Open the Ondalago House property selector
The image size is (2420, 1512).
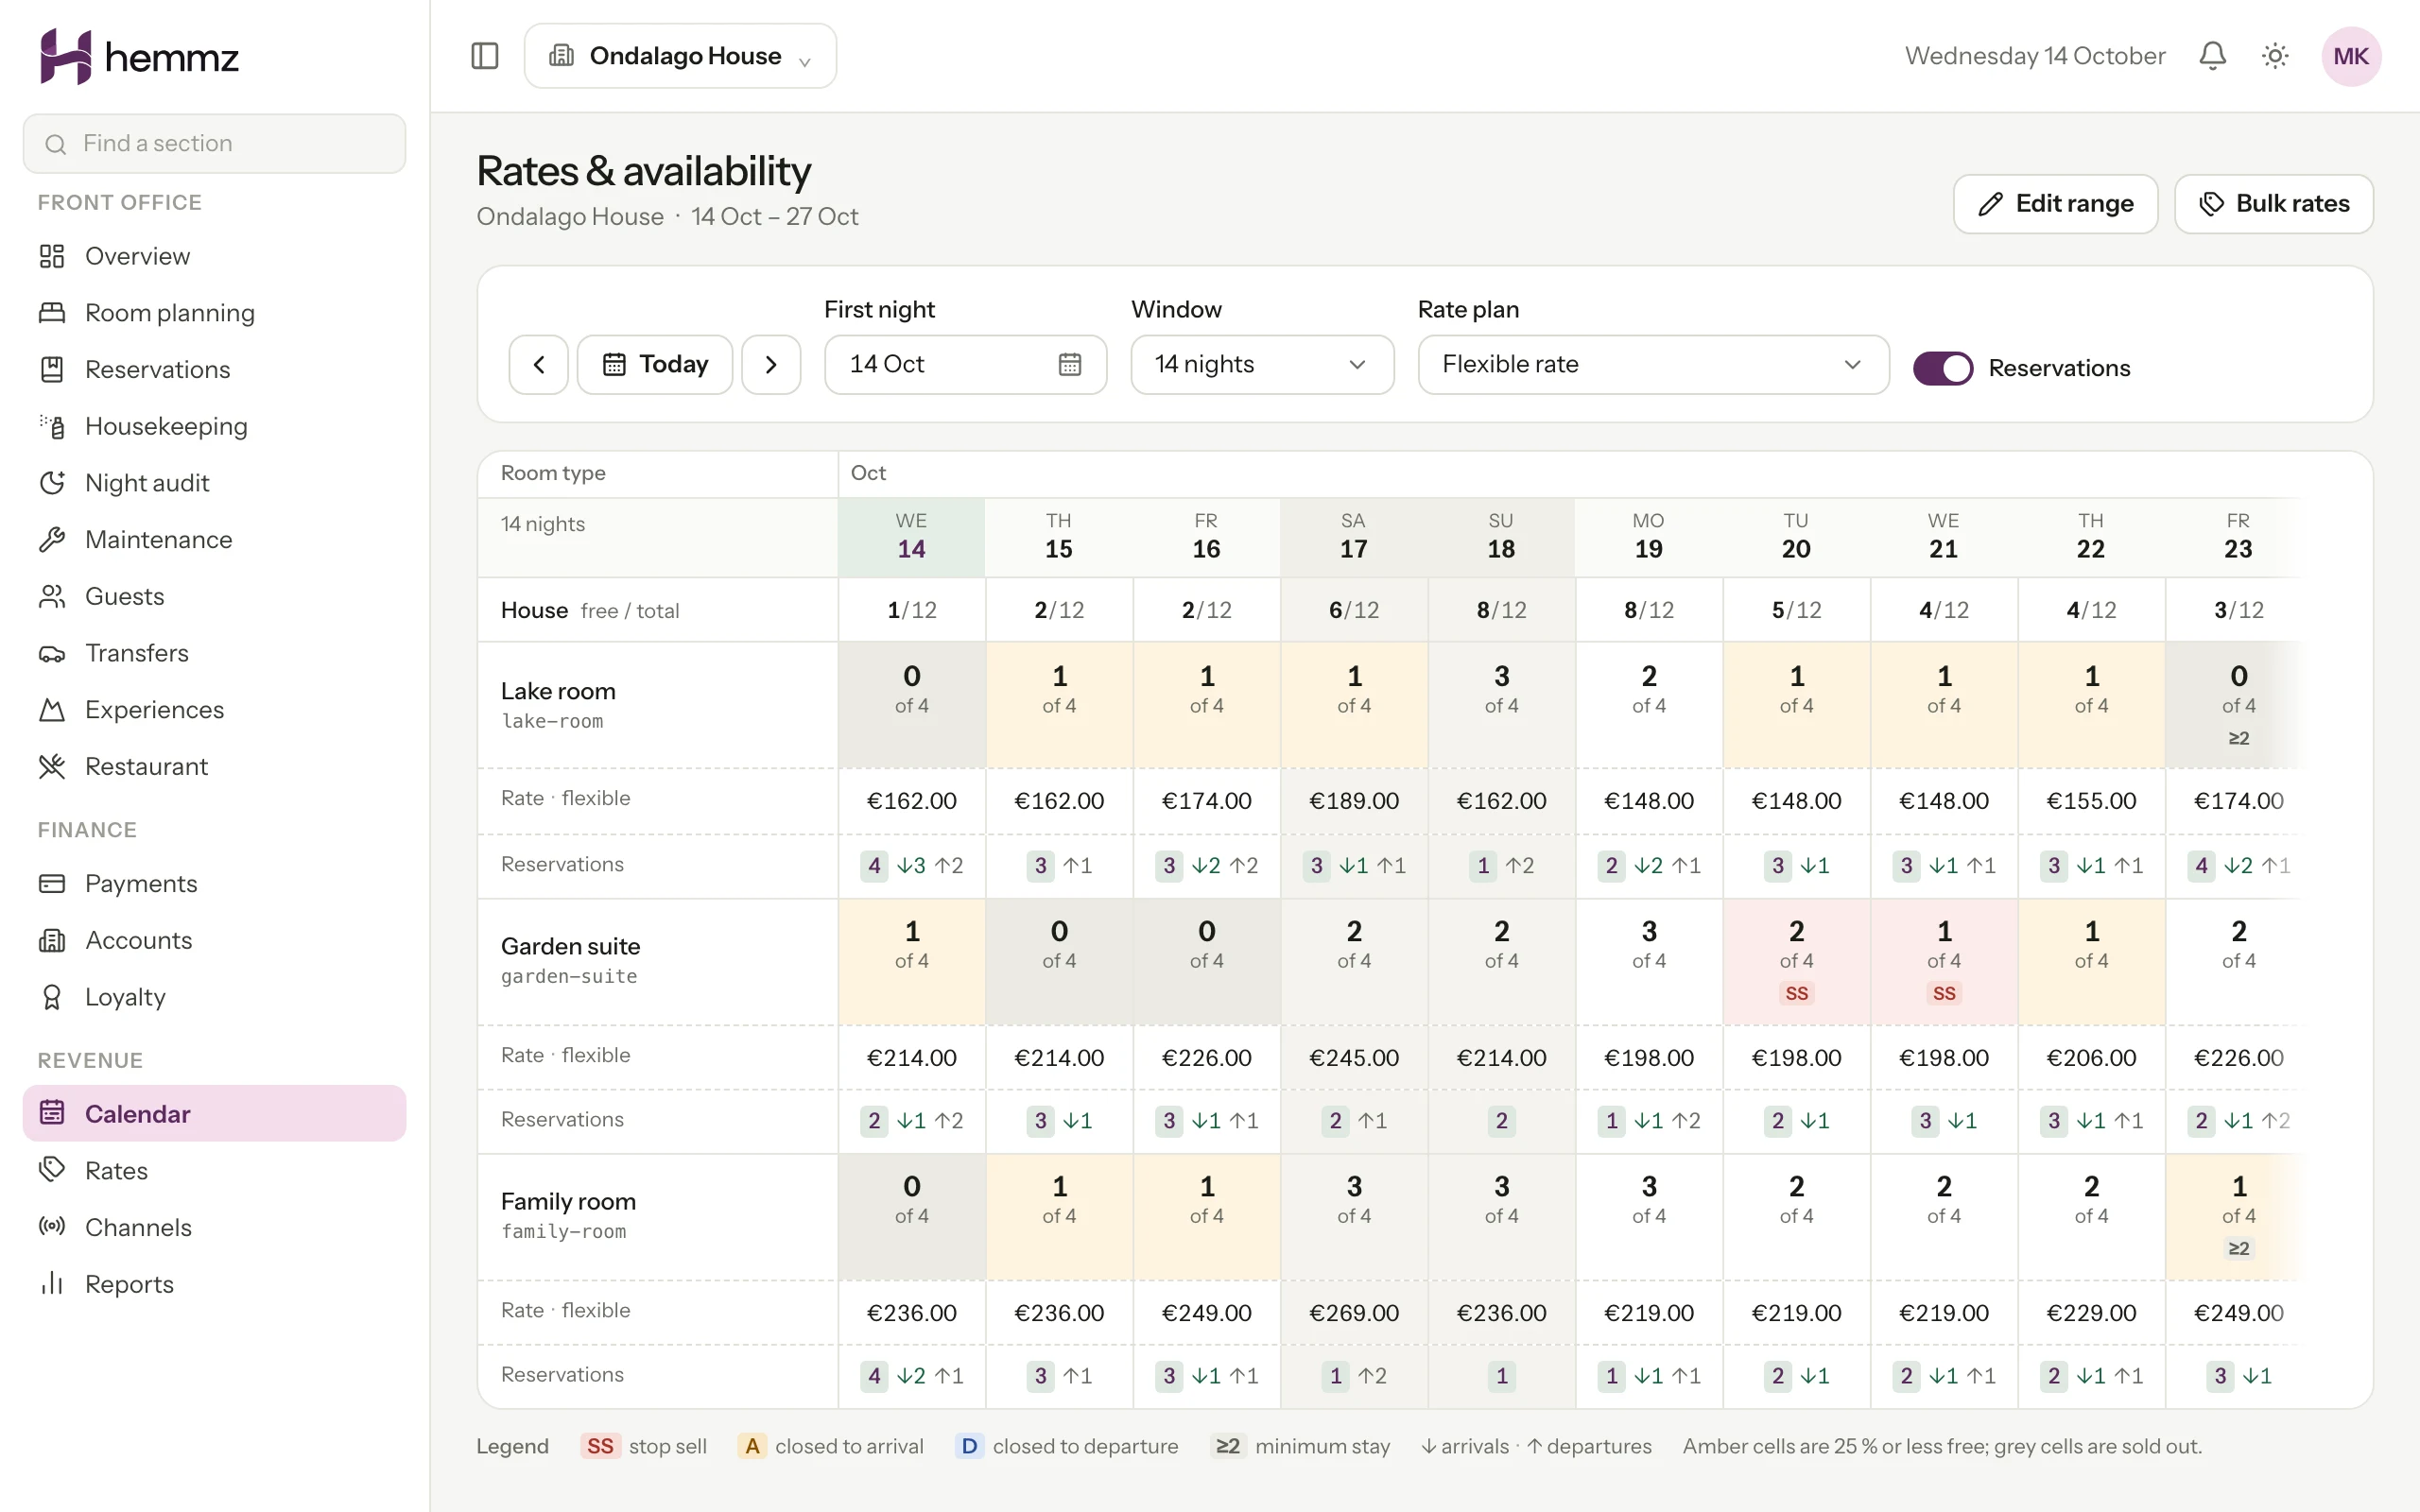coord(680,56)
